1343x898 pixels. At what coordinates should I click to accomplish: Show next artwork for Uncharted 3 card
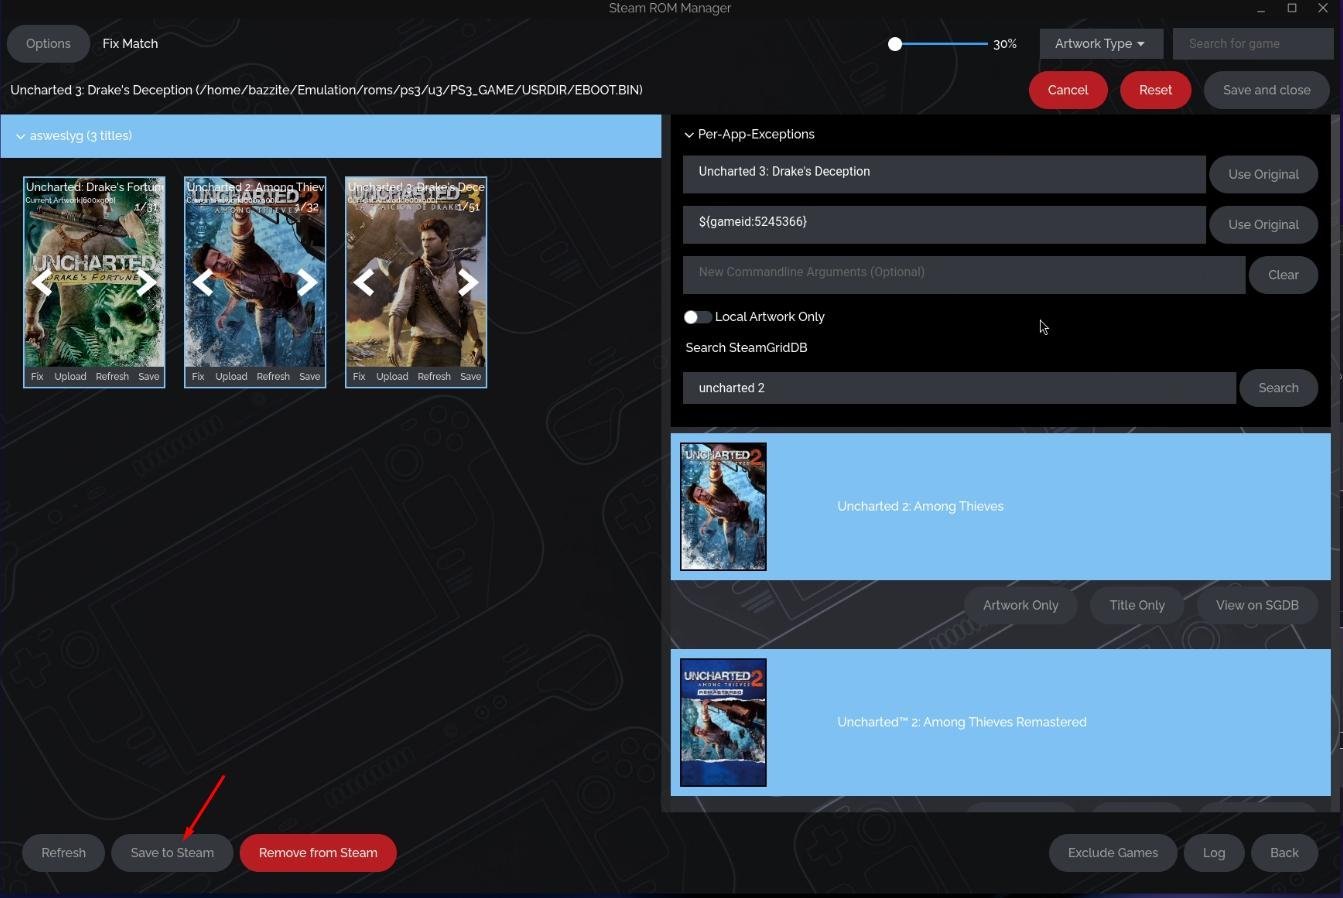[468, 283]
